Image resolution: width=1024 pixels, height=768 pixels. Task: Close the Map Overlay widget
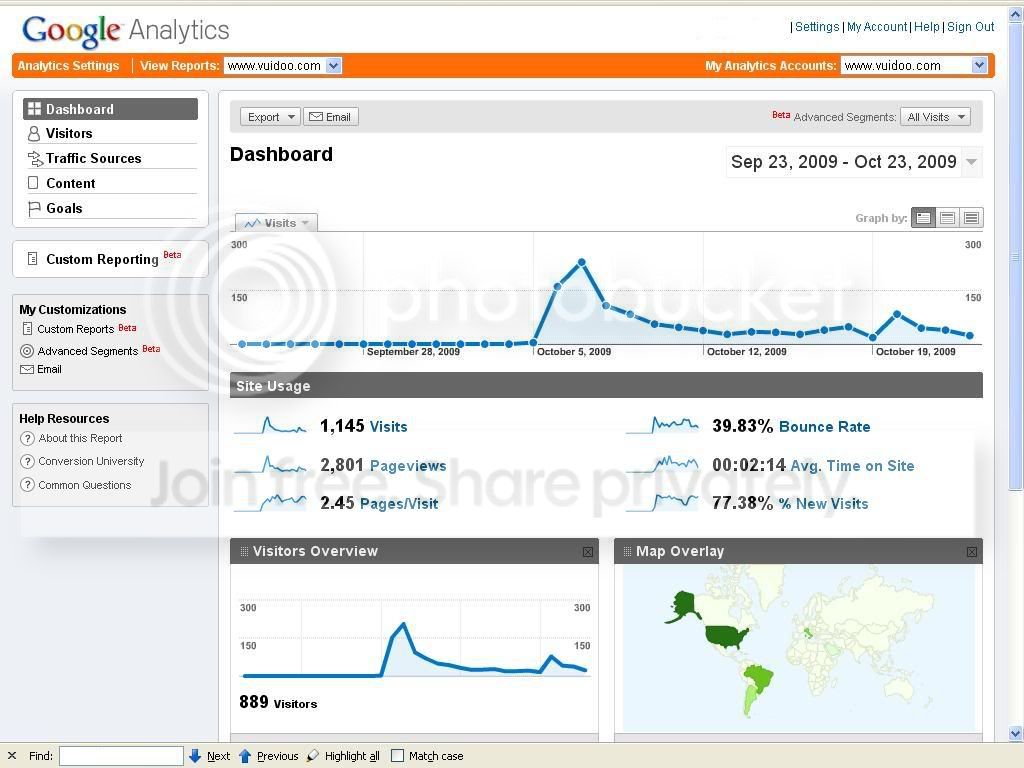coord(972,552)
